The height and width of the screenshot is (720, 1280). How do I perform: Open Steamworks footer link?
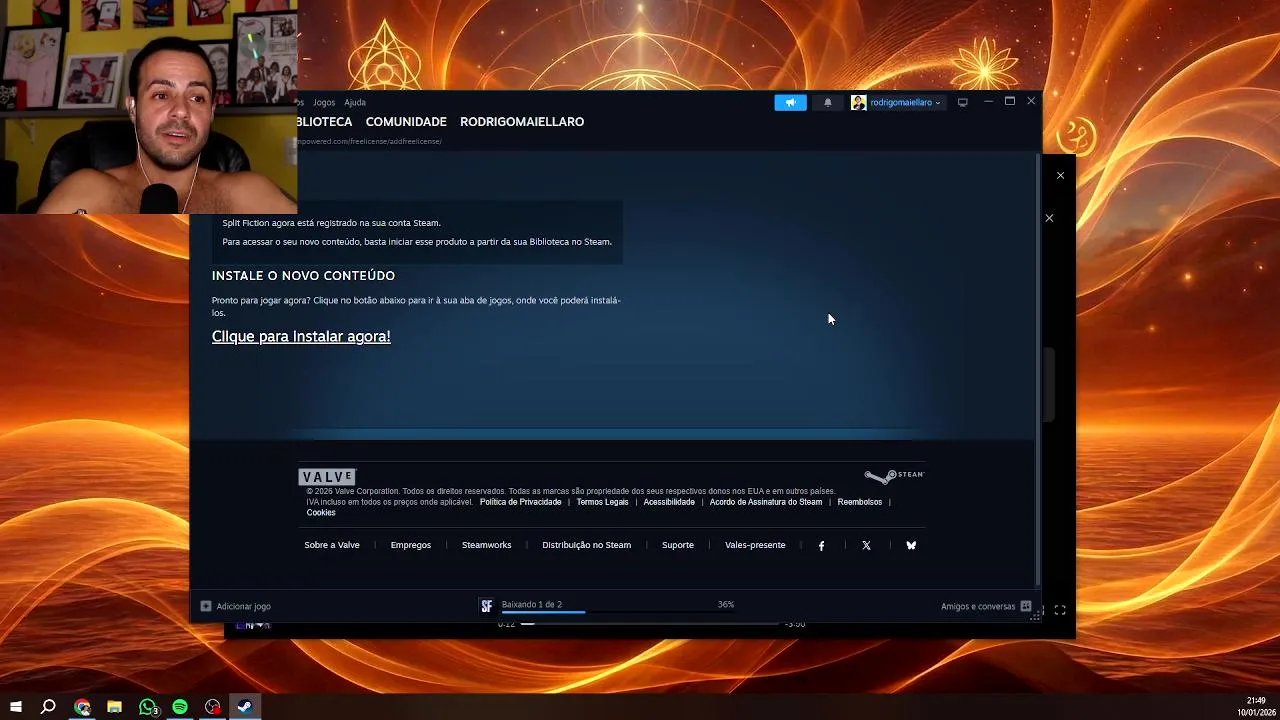[x=486, y=545]
